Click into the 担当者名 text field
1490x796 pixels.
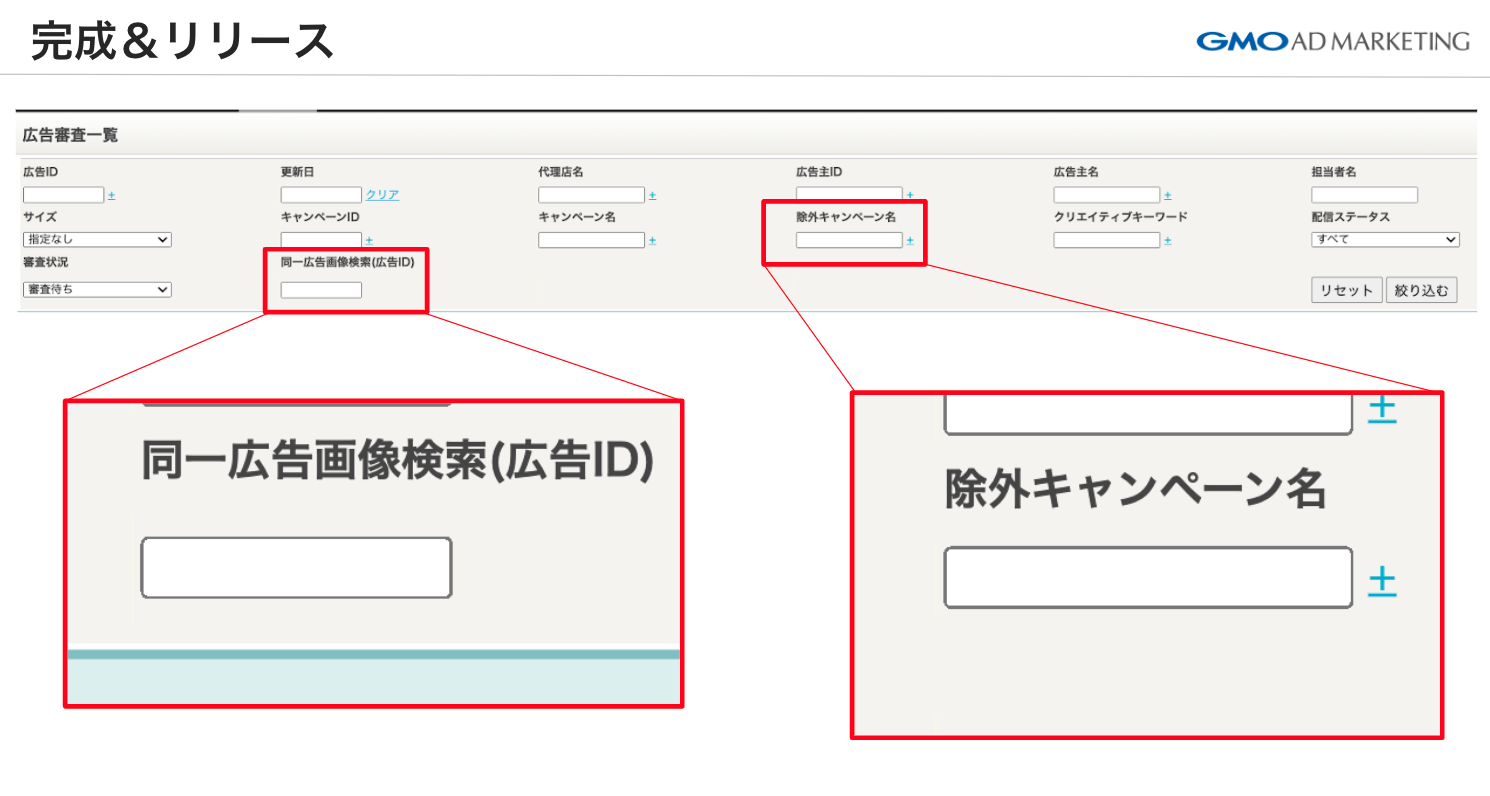1364,195
